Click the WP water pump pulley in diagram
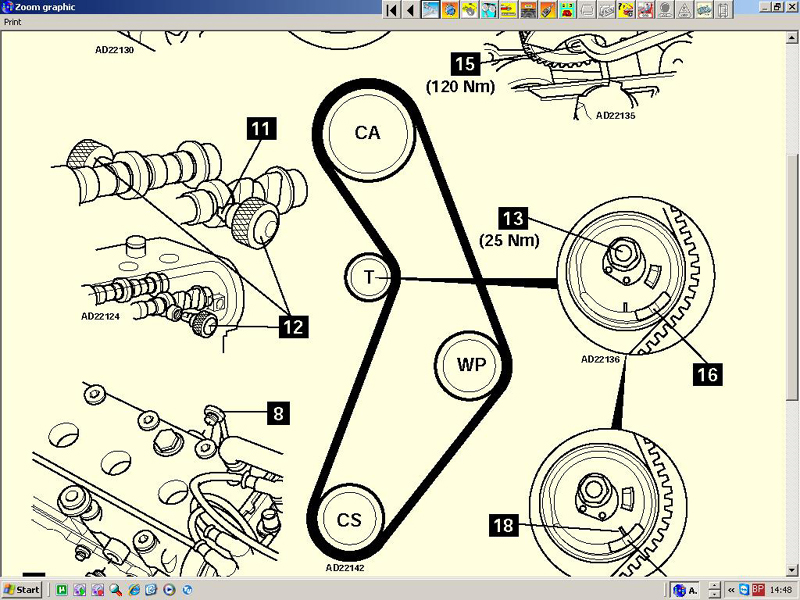The image size is (800, 600). 471,364
